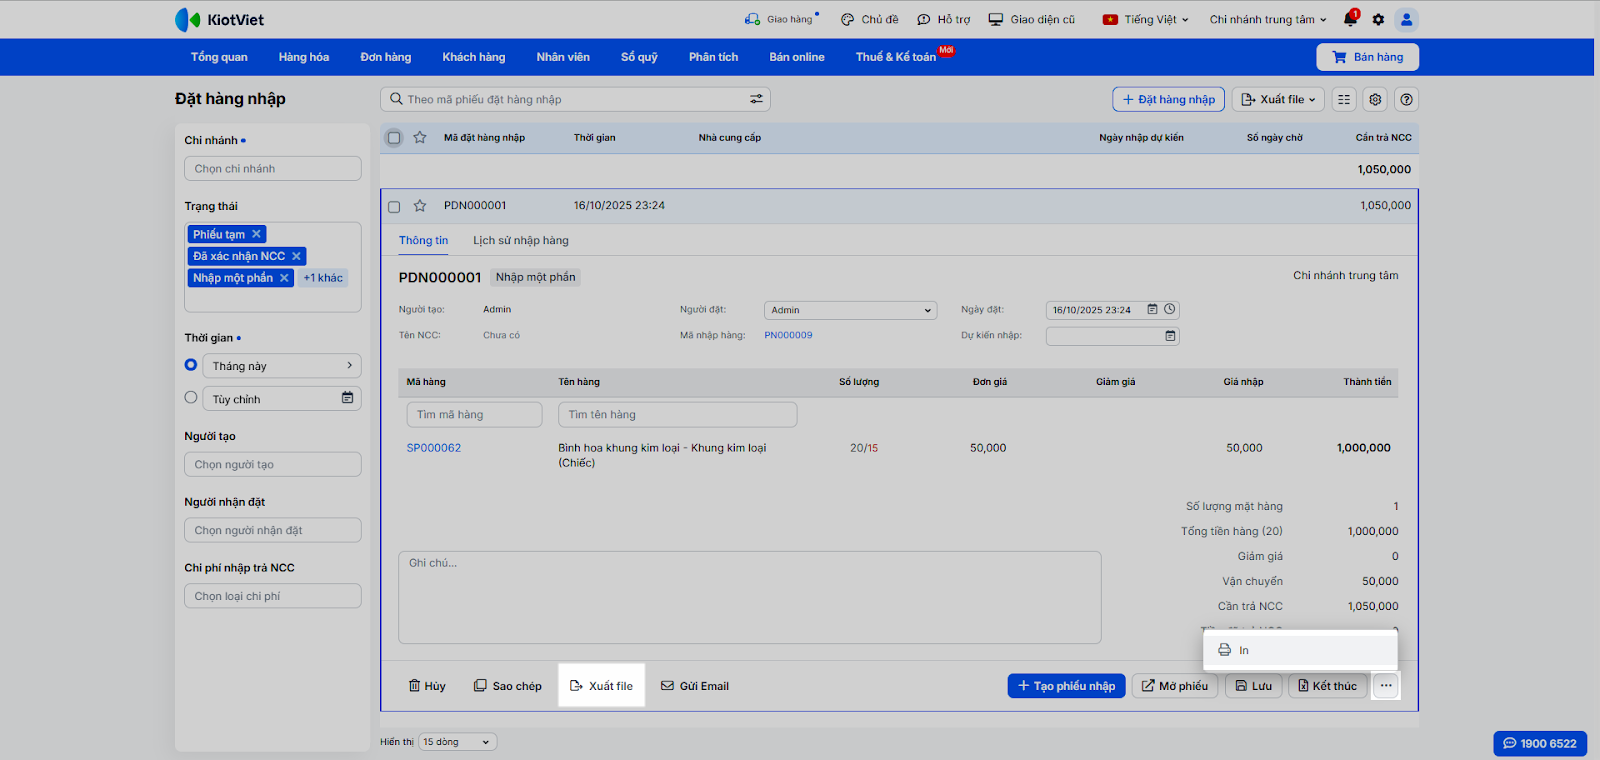Star the PDN000001 order row
The image size is (1600, 760).
[420, 206]
